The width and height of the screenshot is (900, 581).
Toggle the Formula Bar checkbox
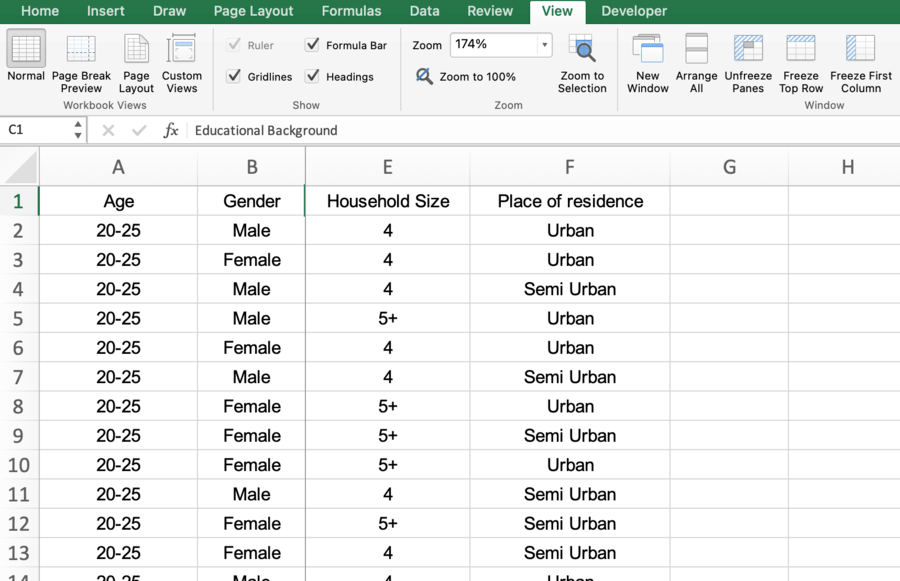313,45
